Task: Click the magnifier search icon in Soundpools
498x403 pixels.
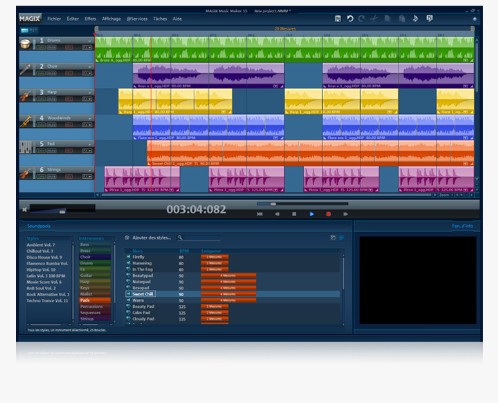Action: (x=180, y=238)
